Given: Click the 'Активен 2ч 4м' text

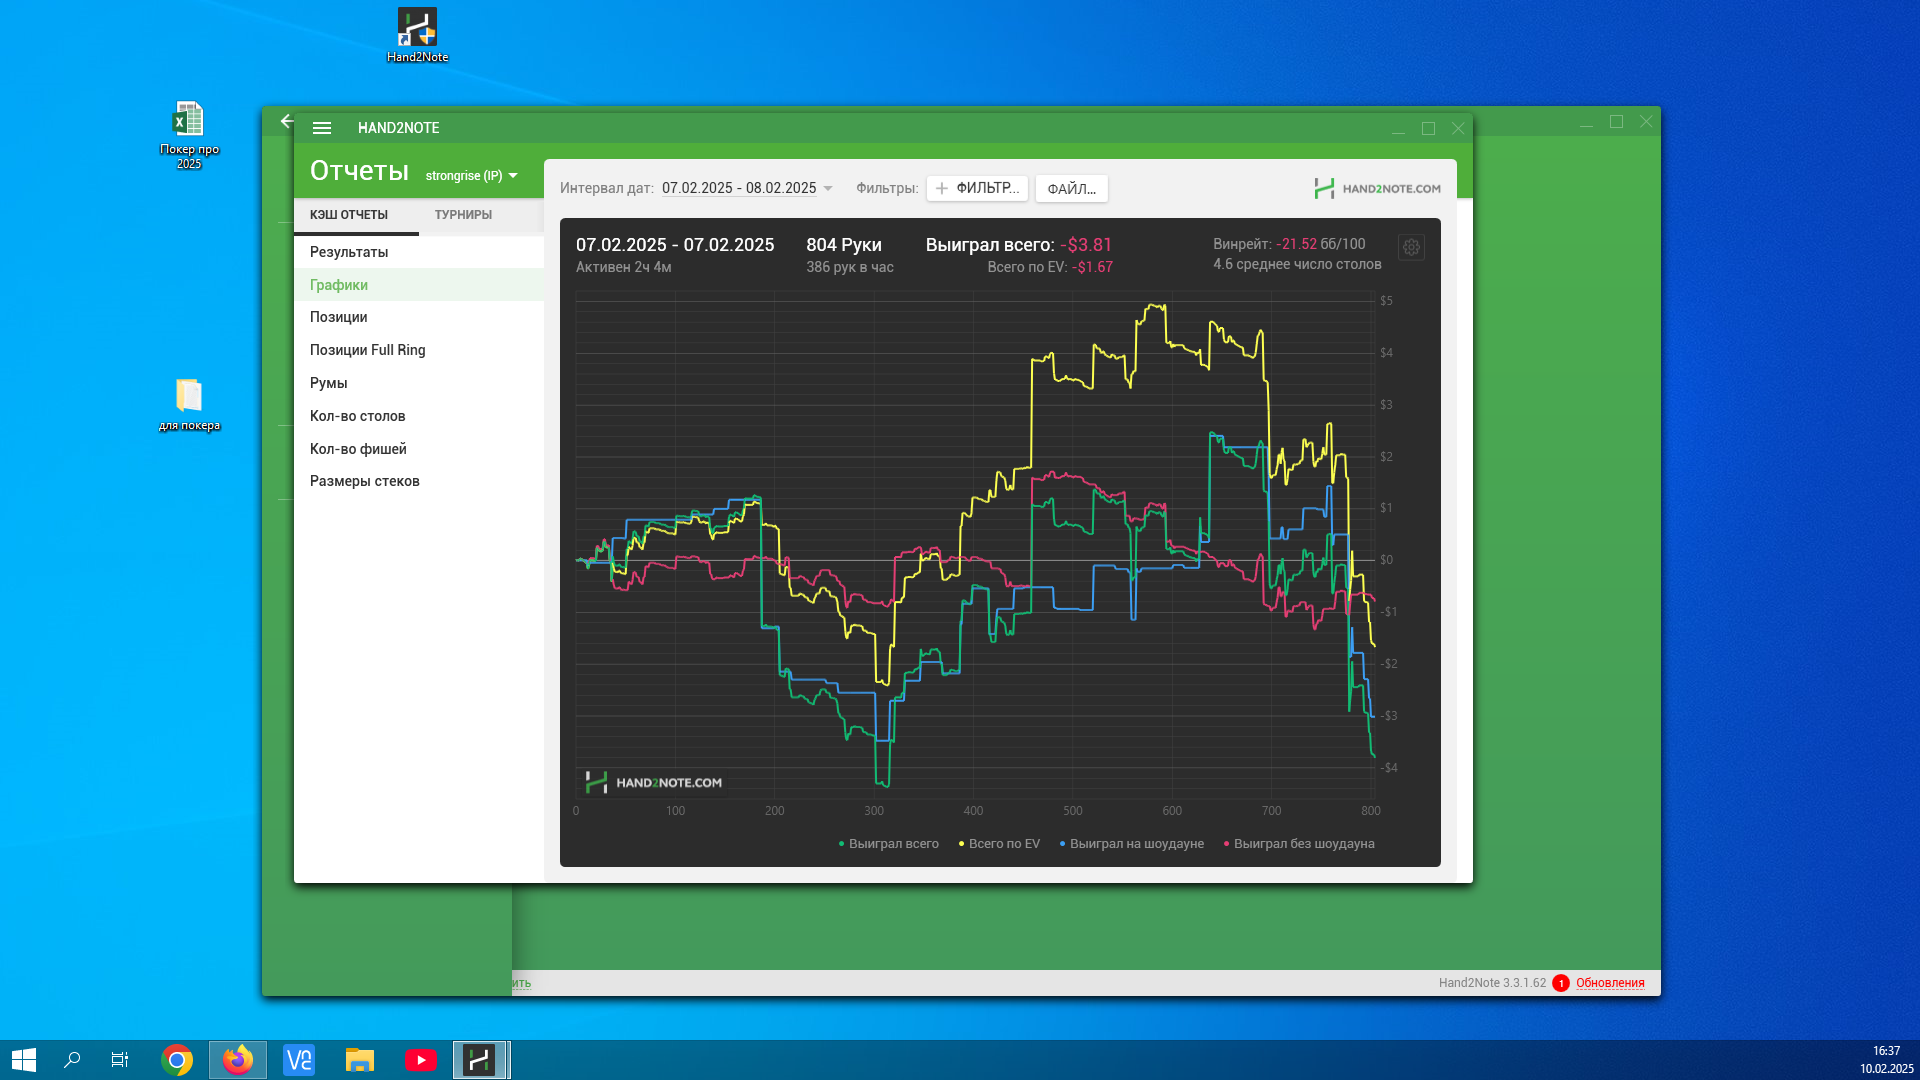Looking at the screenshot, I should pos(624,267).
